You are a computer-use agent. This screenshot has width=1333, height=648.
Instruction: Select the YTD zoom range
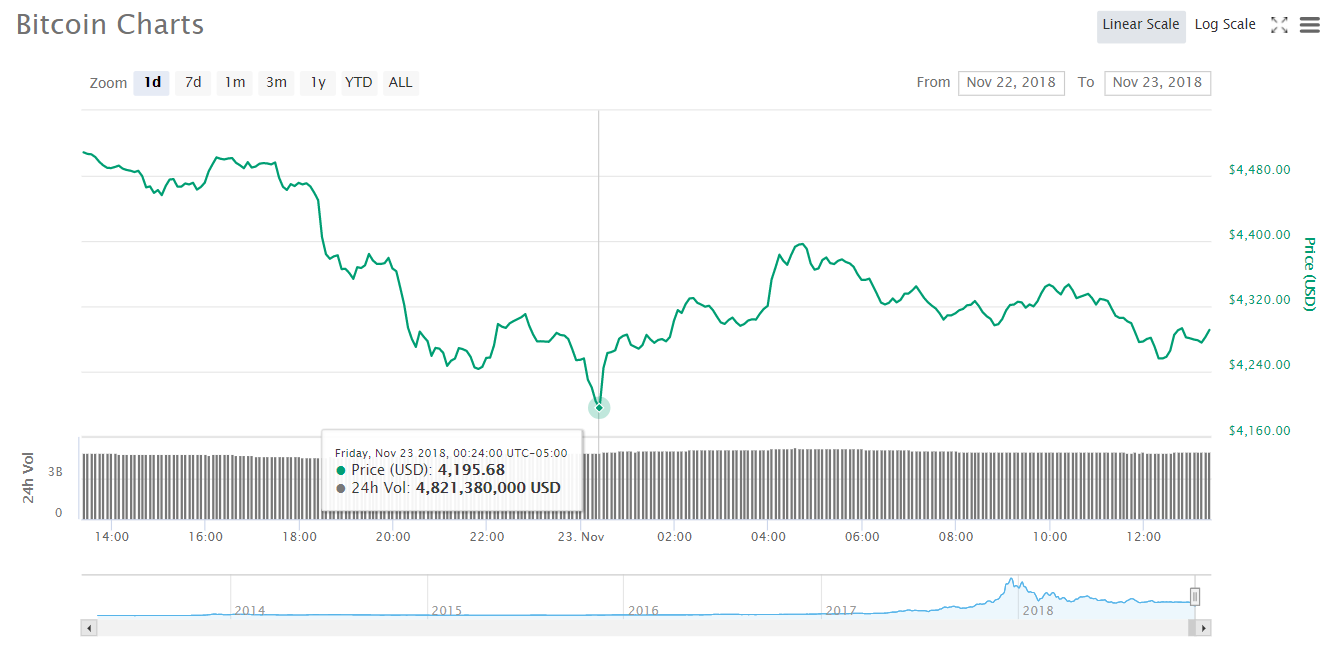pyautogui.click(x=359, y=82)
